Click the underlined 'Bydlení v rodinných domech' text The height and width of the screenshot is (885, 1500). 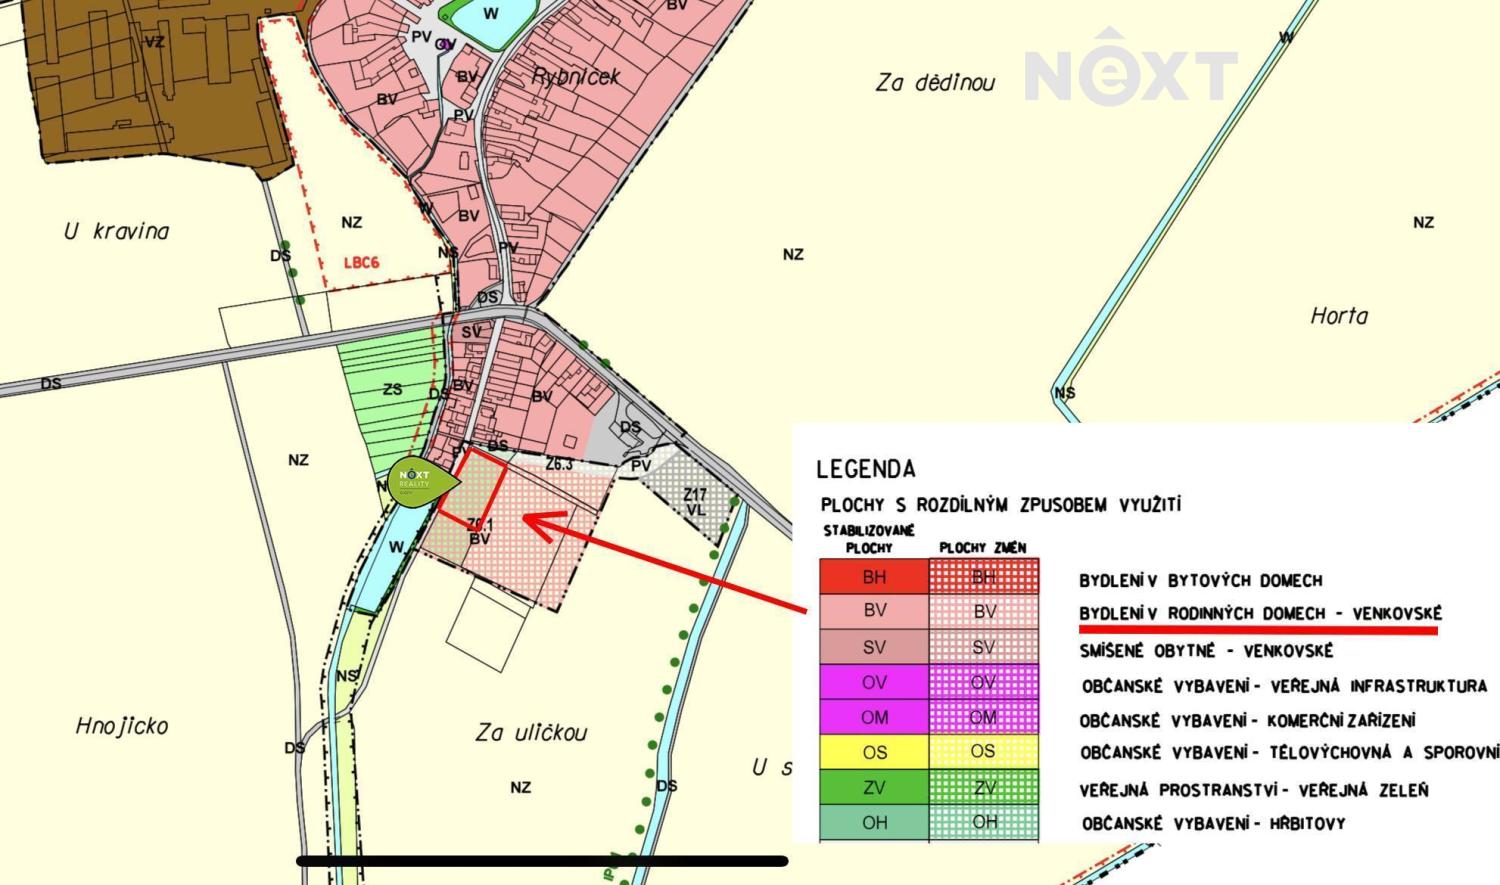[x=1259, y=614]
